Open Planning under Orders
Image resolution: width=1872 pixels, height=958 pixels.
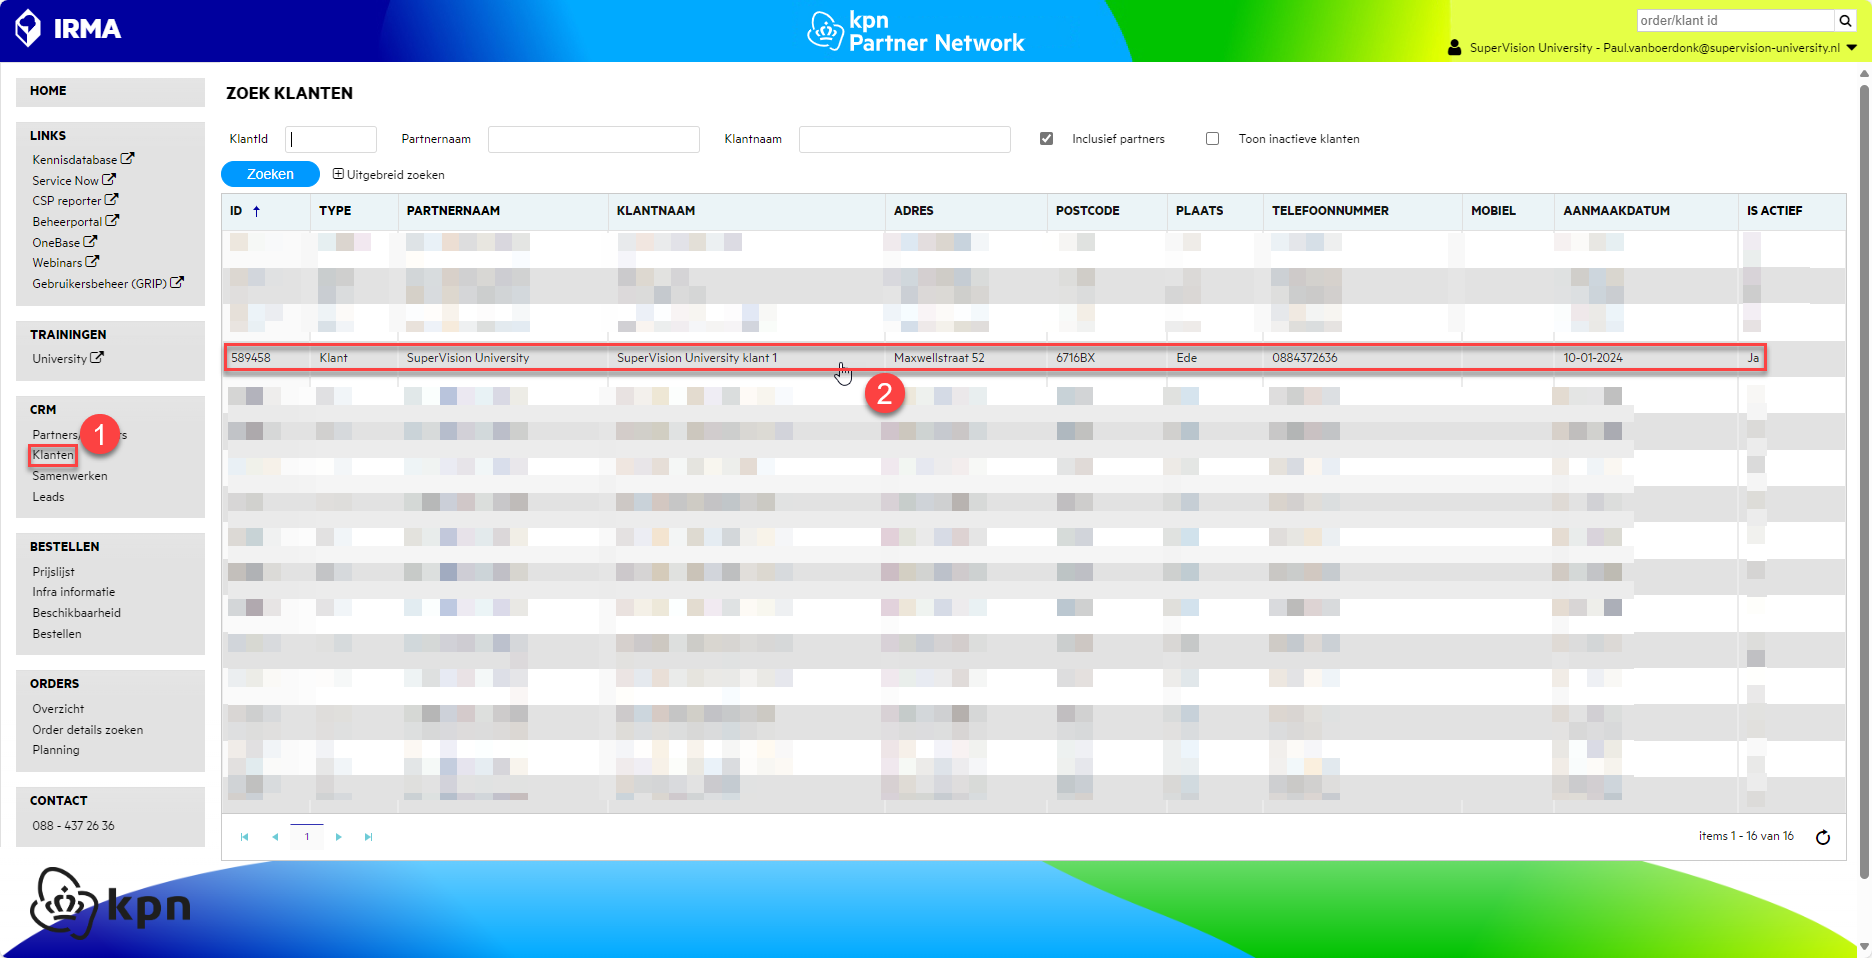56,750
